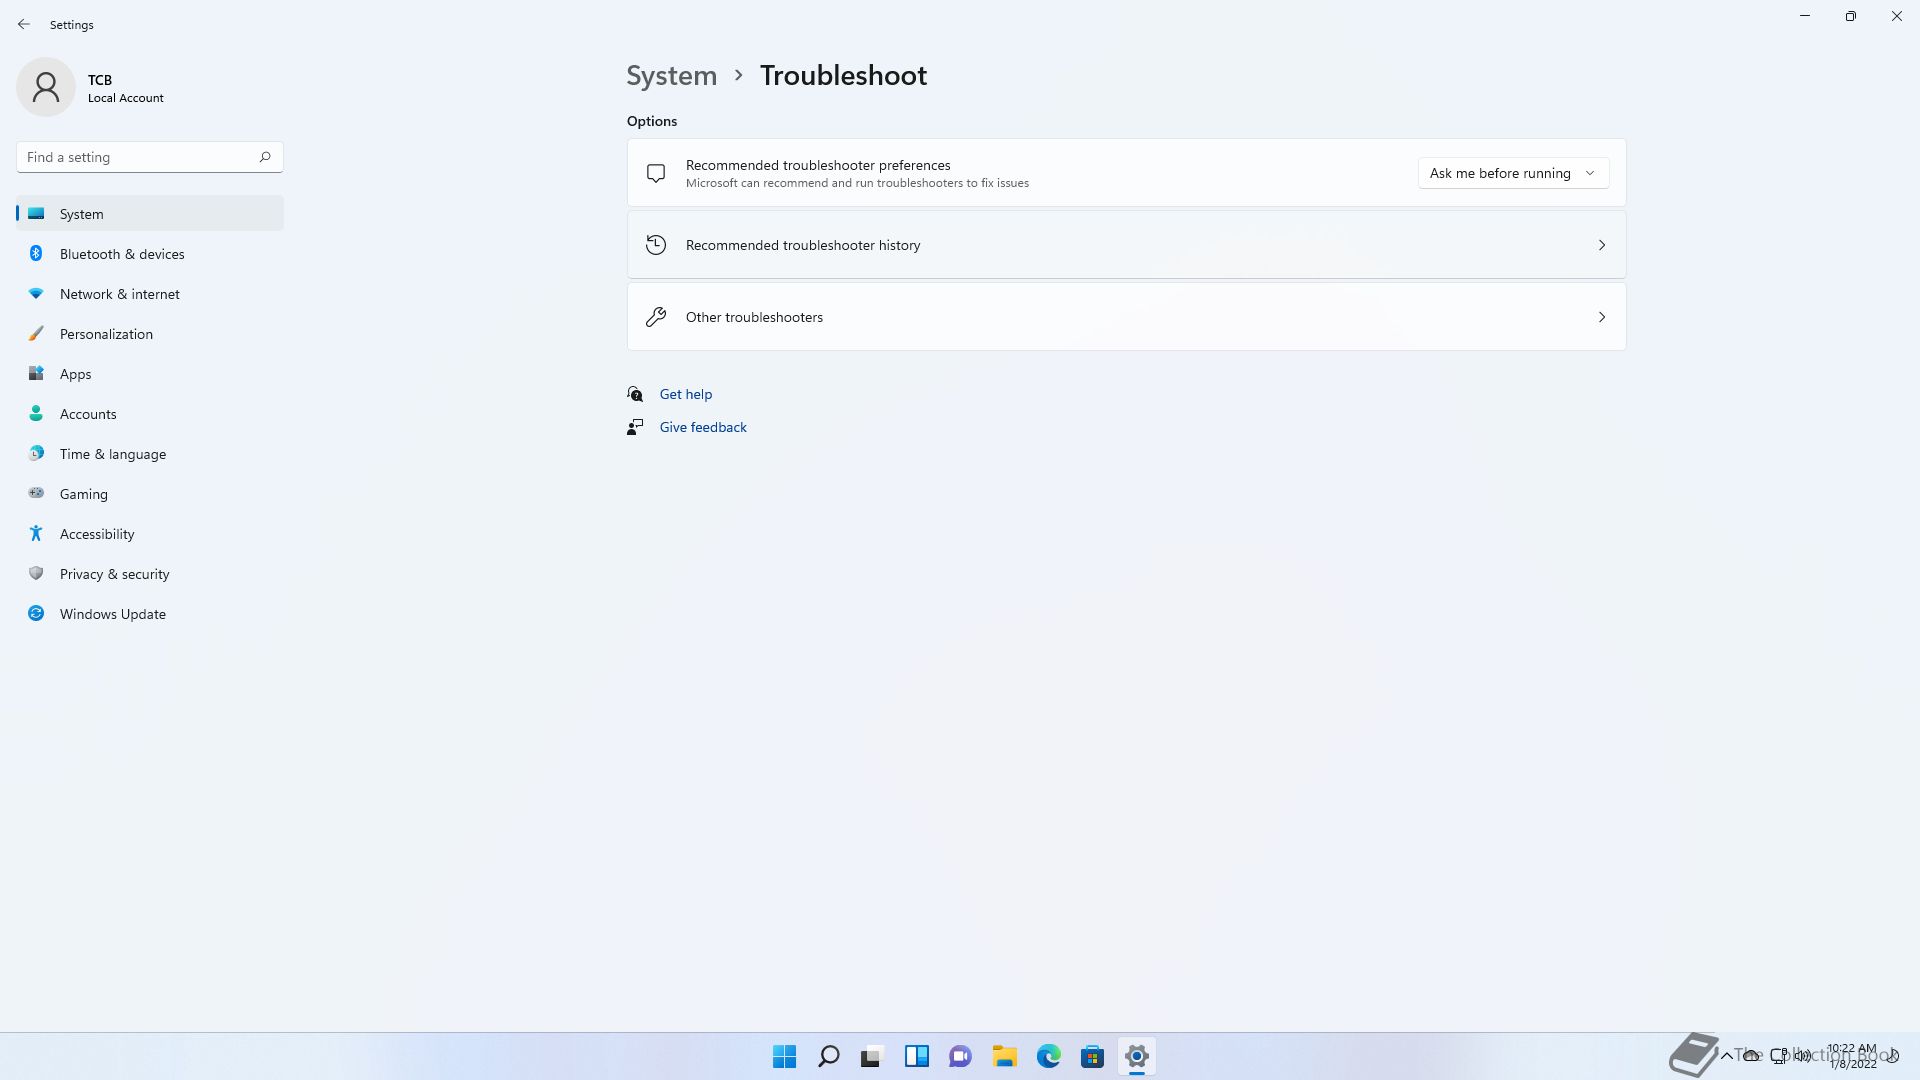This screenshot has height=1080, width=1920.
Task: Open File Explorer from taskbar
Action: pos(1004,1056)
